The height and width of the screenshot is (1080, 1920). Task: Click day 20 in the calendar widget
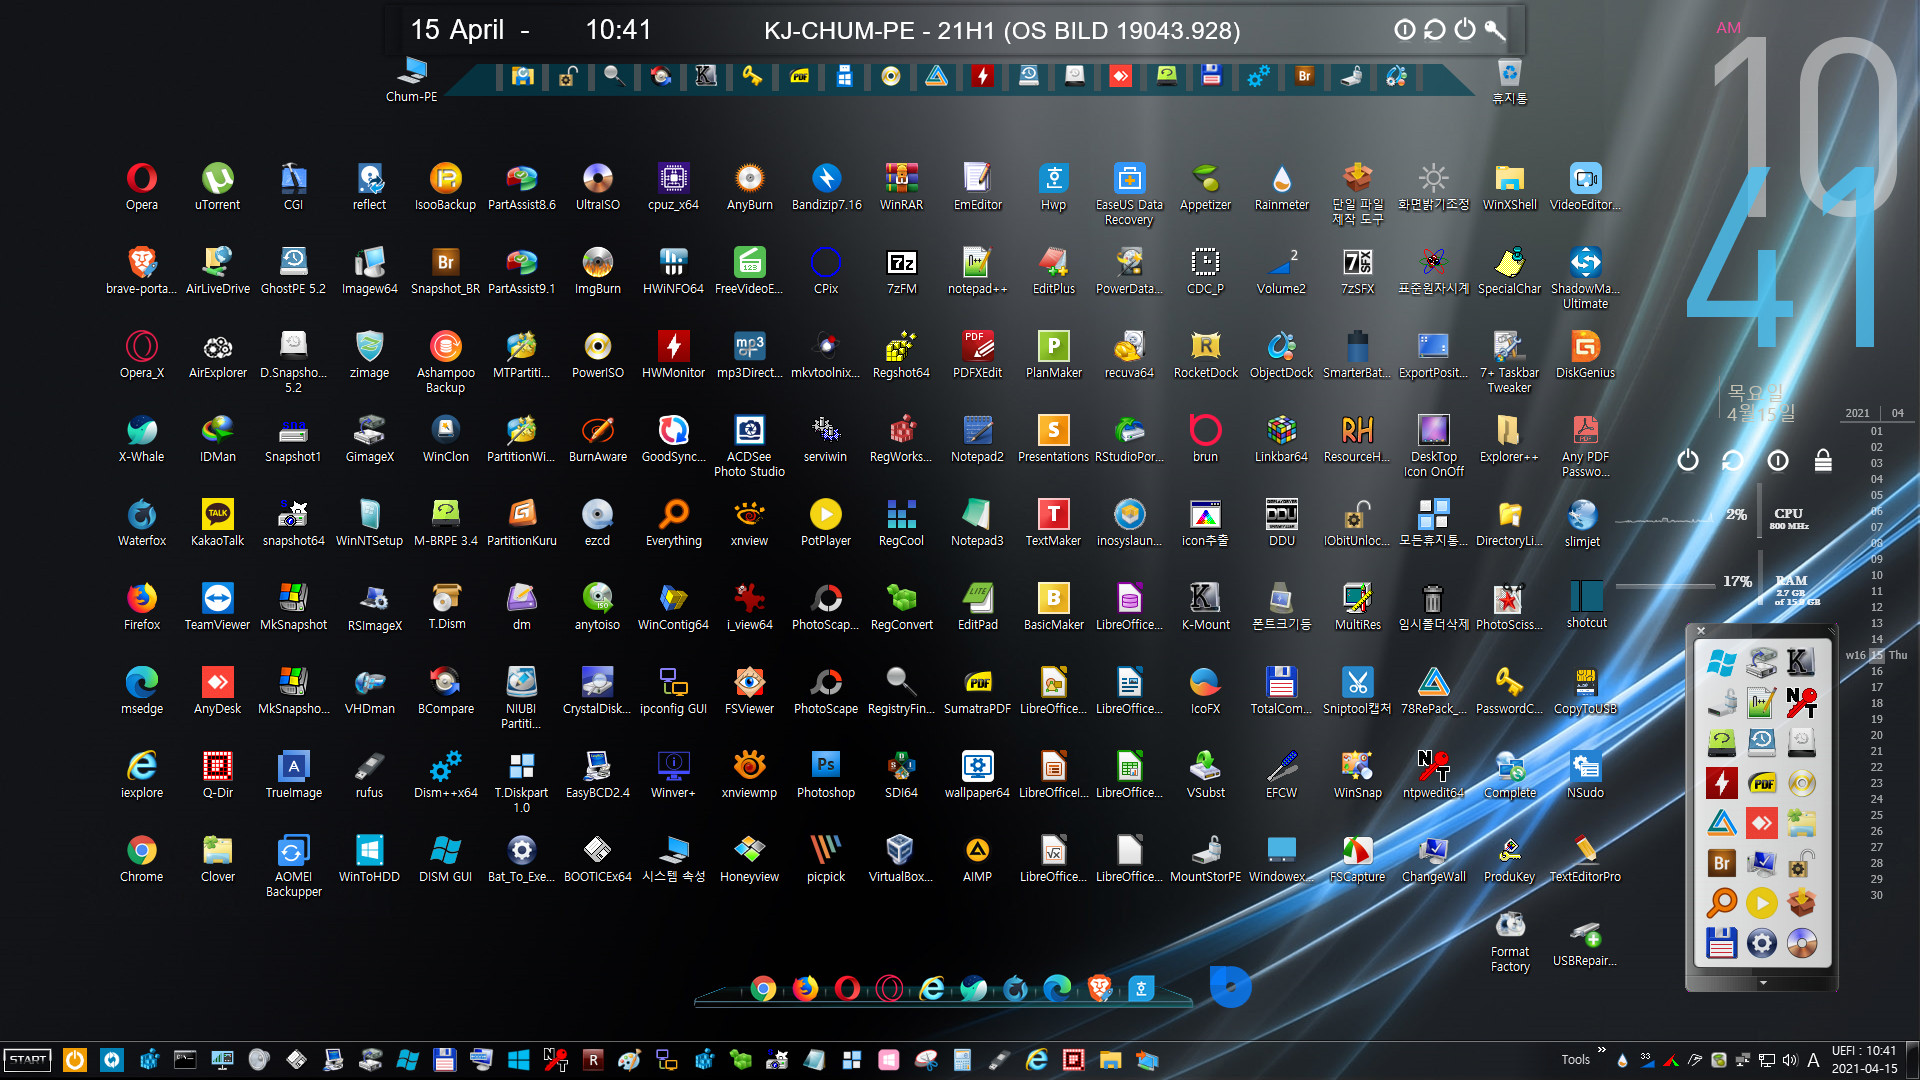pyautogui.click(x=1877, y=735)
